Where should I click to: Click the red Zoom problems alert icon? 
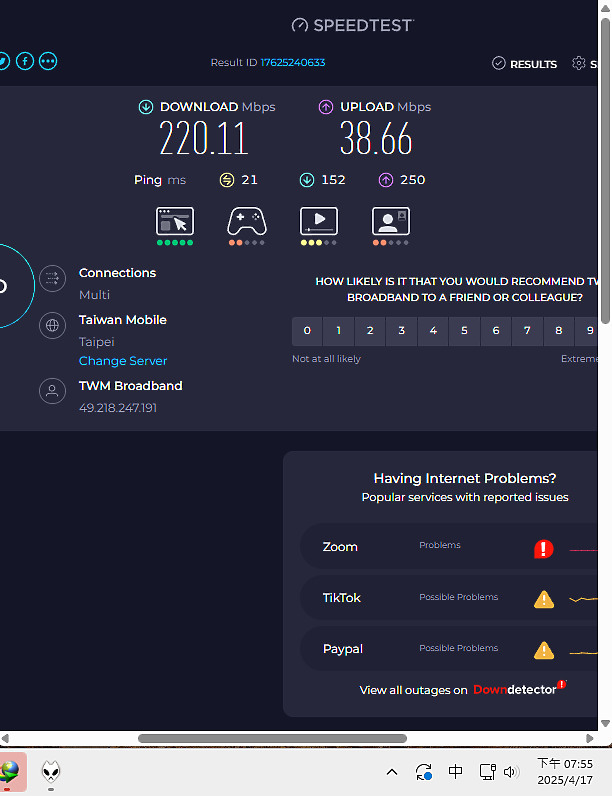[x=543, y=549]
